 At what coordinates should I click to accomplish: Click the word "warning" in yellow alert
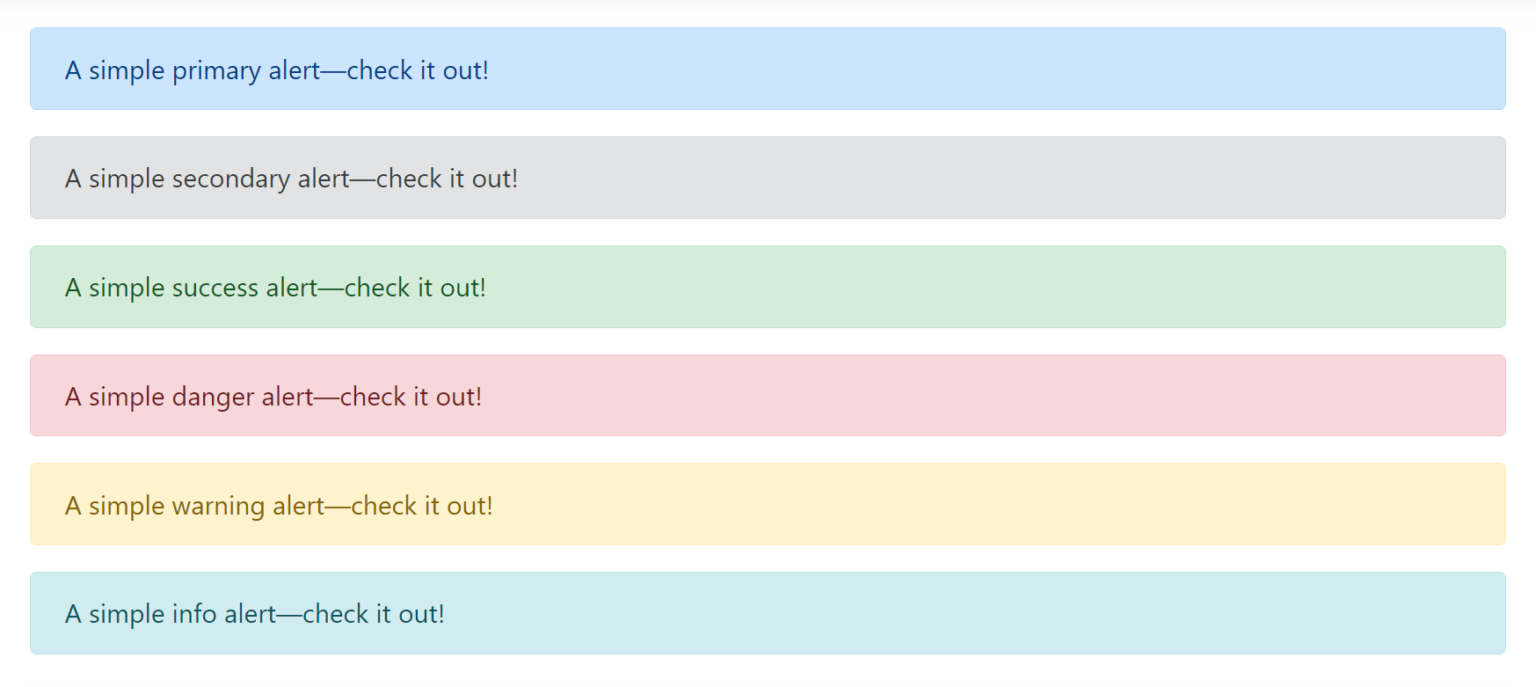coord(218,507)
